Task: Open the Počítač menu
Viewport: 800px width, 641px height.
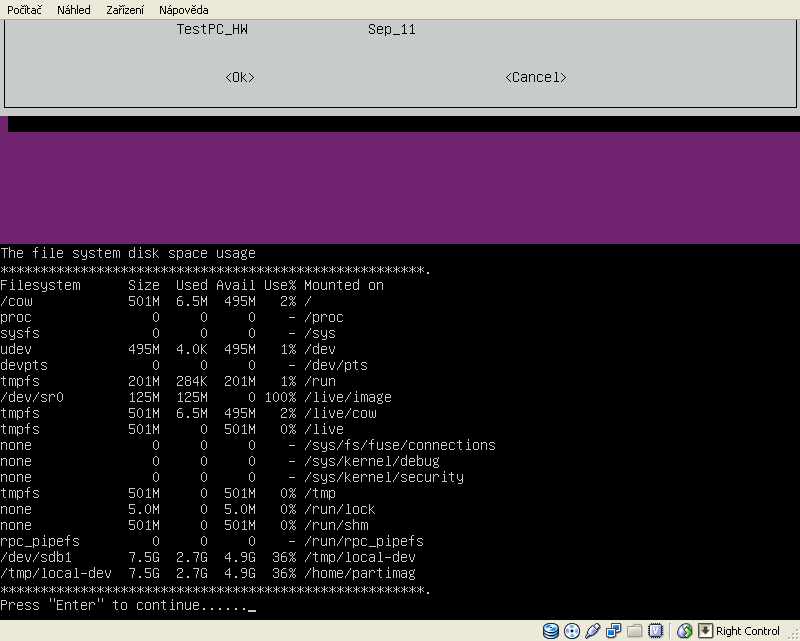Action: (25, 10)
